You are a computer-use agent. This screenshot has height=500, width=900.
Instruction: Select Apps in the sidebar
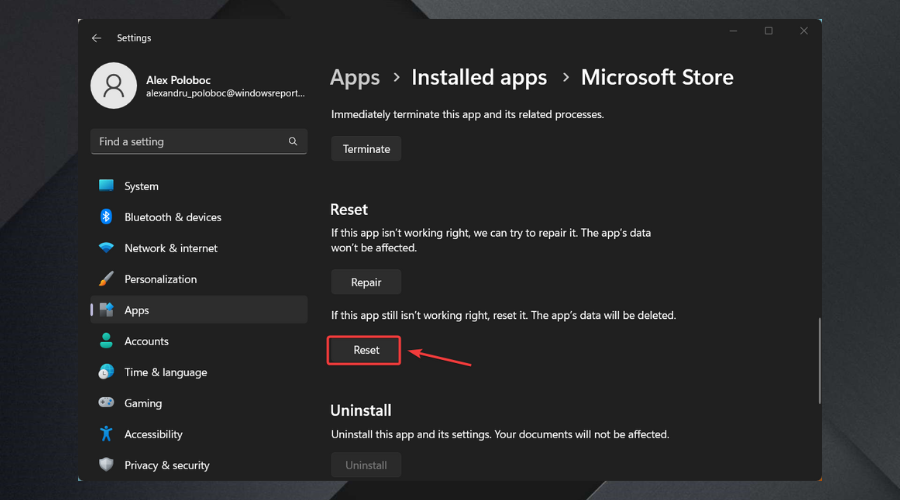pos(137,310)
